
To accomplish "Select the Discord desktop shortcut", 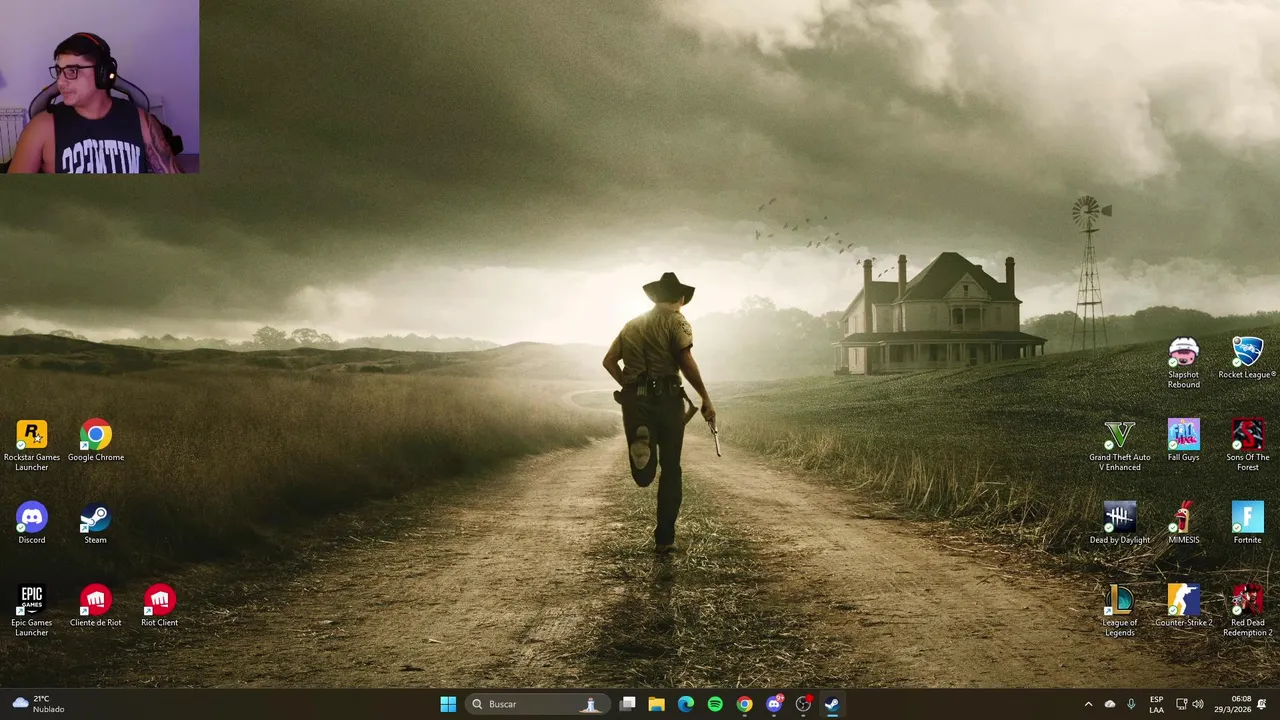I will tap(32, 523).
